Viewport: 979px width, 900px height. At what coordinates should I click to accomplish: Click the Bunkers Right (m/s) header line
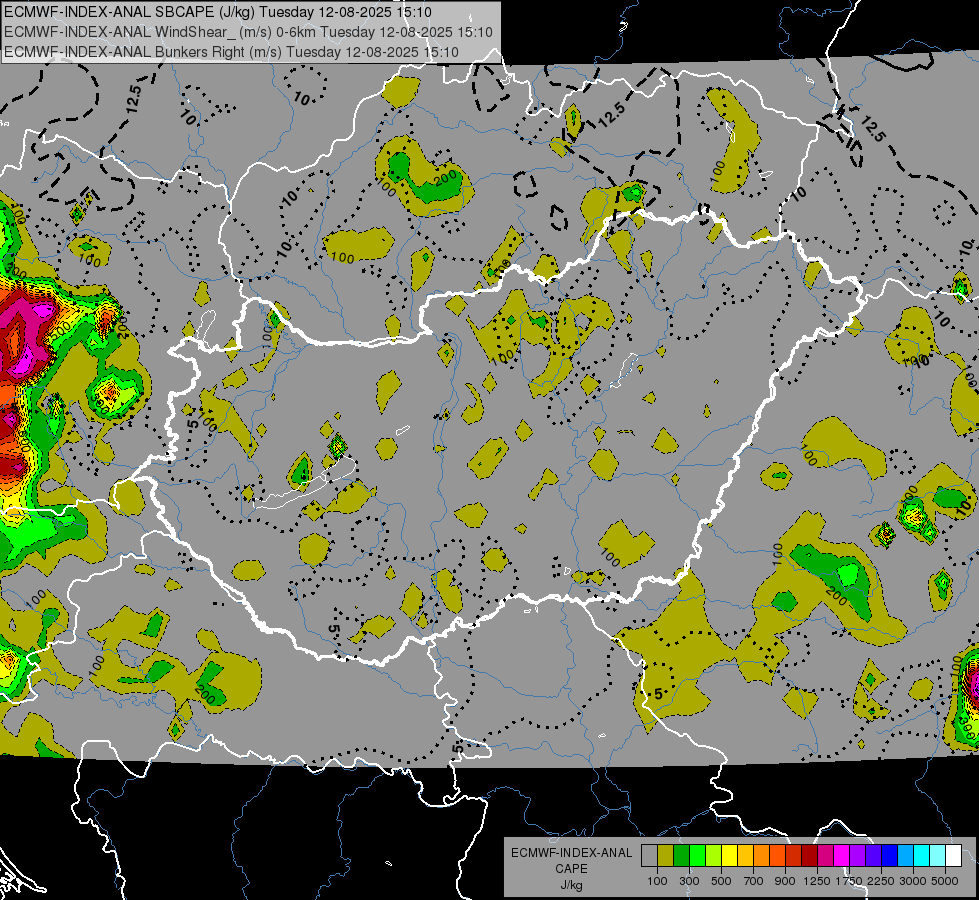(x=231, y=52)
